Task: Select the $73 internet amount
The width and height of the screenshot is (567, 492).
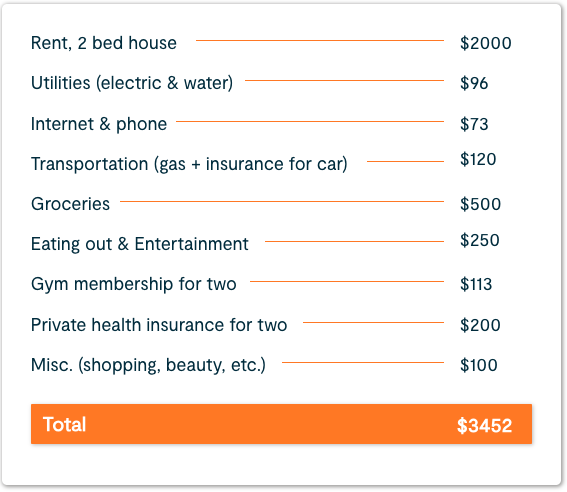Action: (474, 124)
